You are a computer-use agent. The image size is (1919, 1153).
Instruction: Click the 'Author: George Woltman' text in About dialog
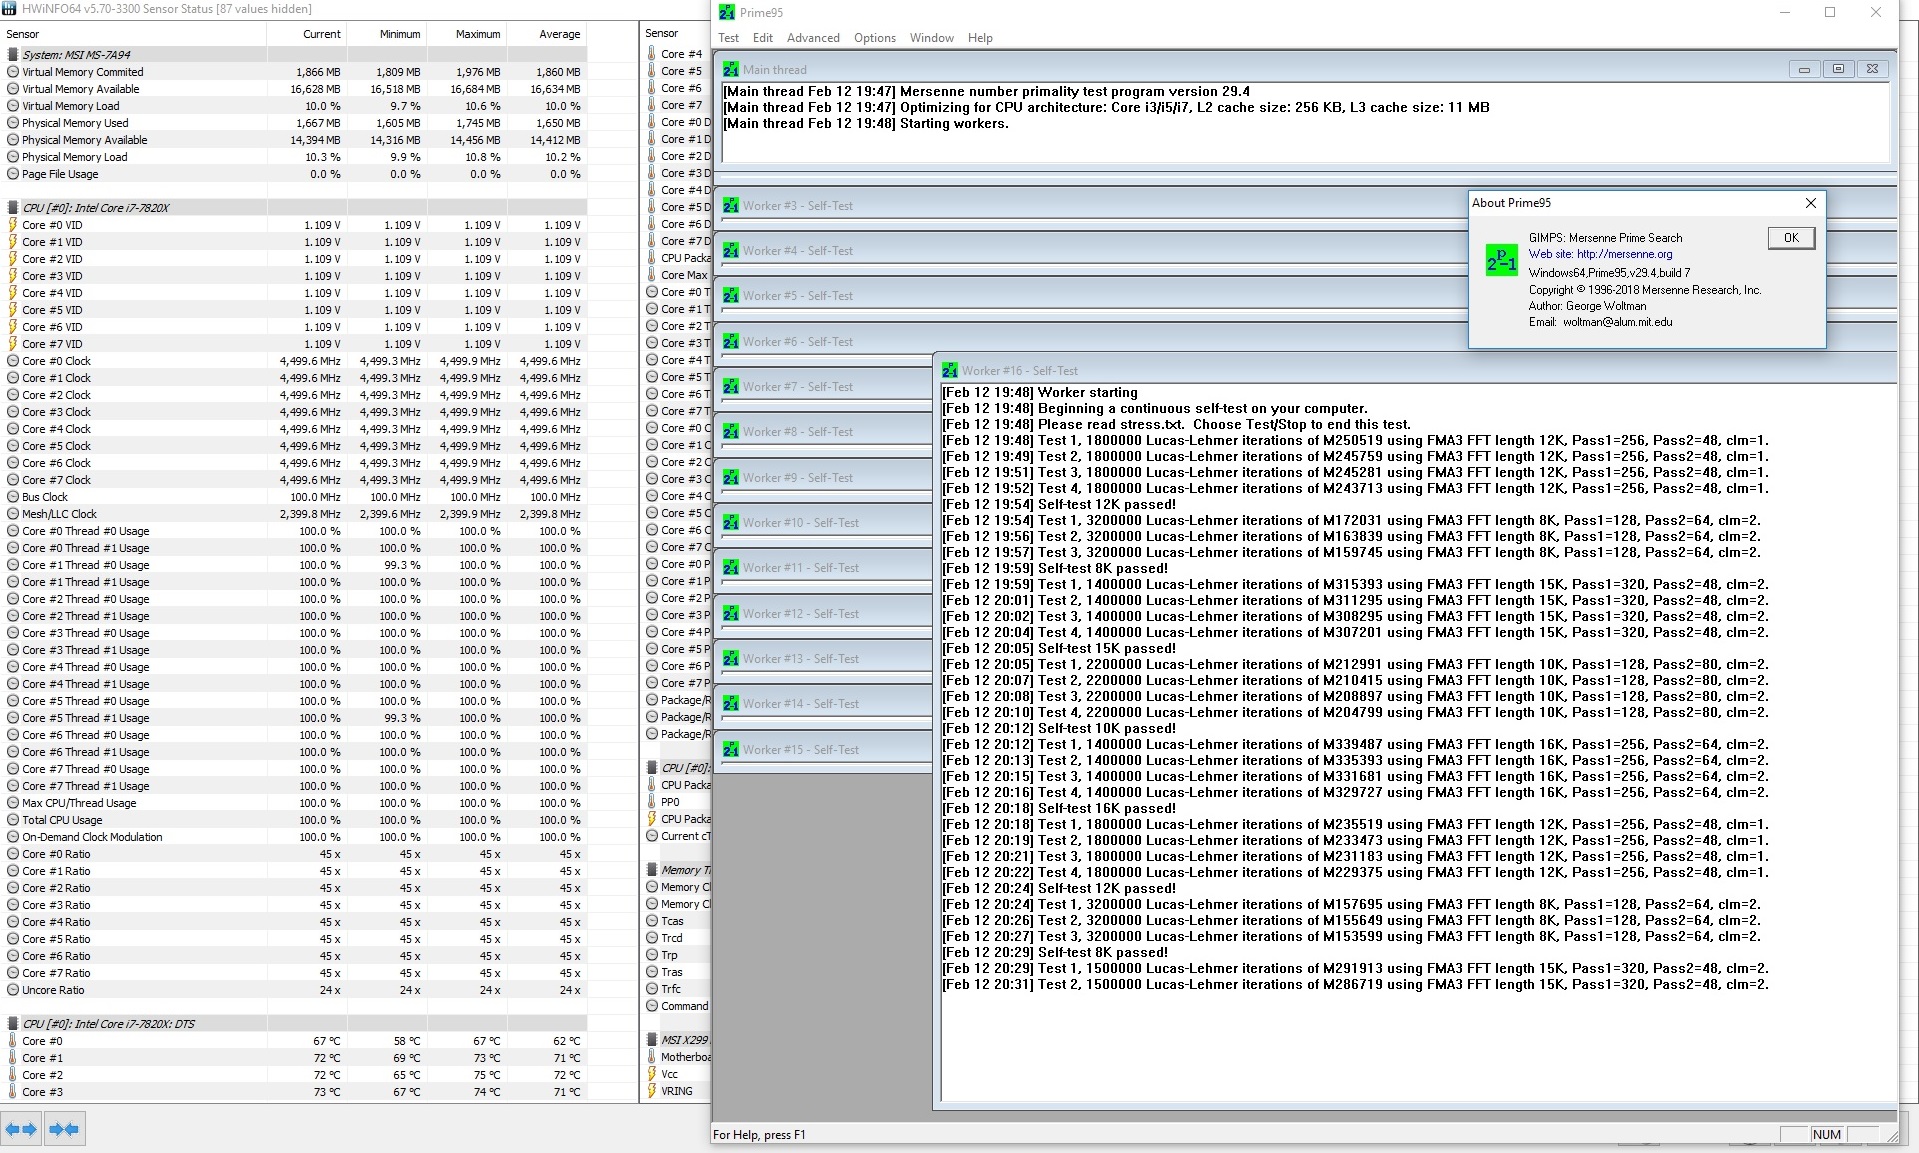pyautogui.click(x=1587, y=306)
